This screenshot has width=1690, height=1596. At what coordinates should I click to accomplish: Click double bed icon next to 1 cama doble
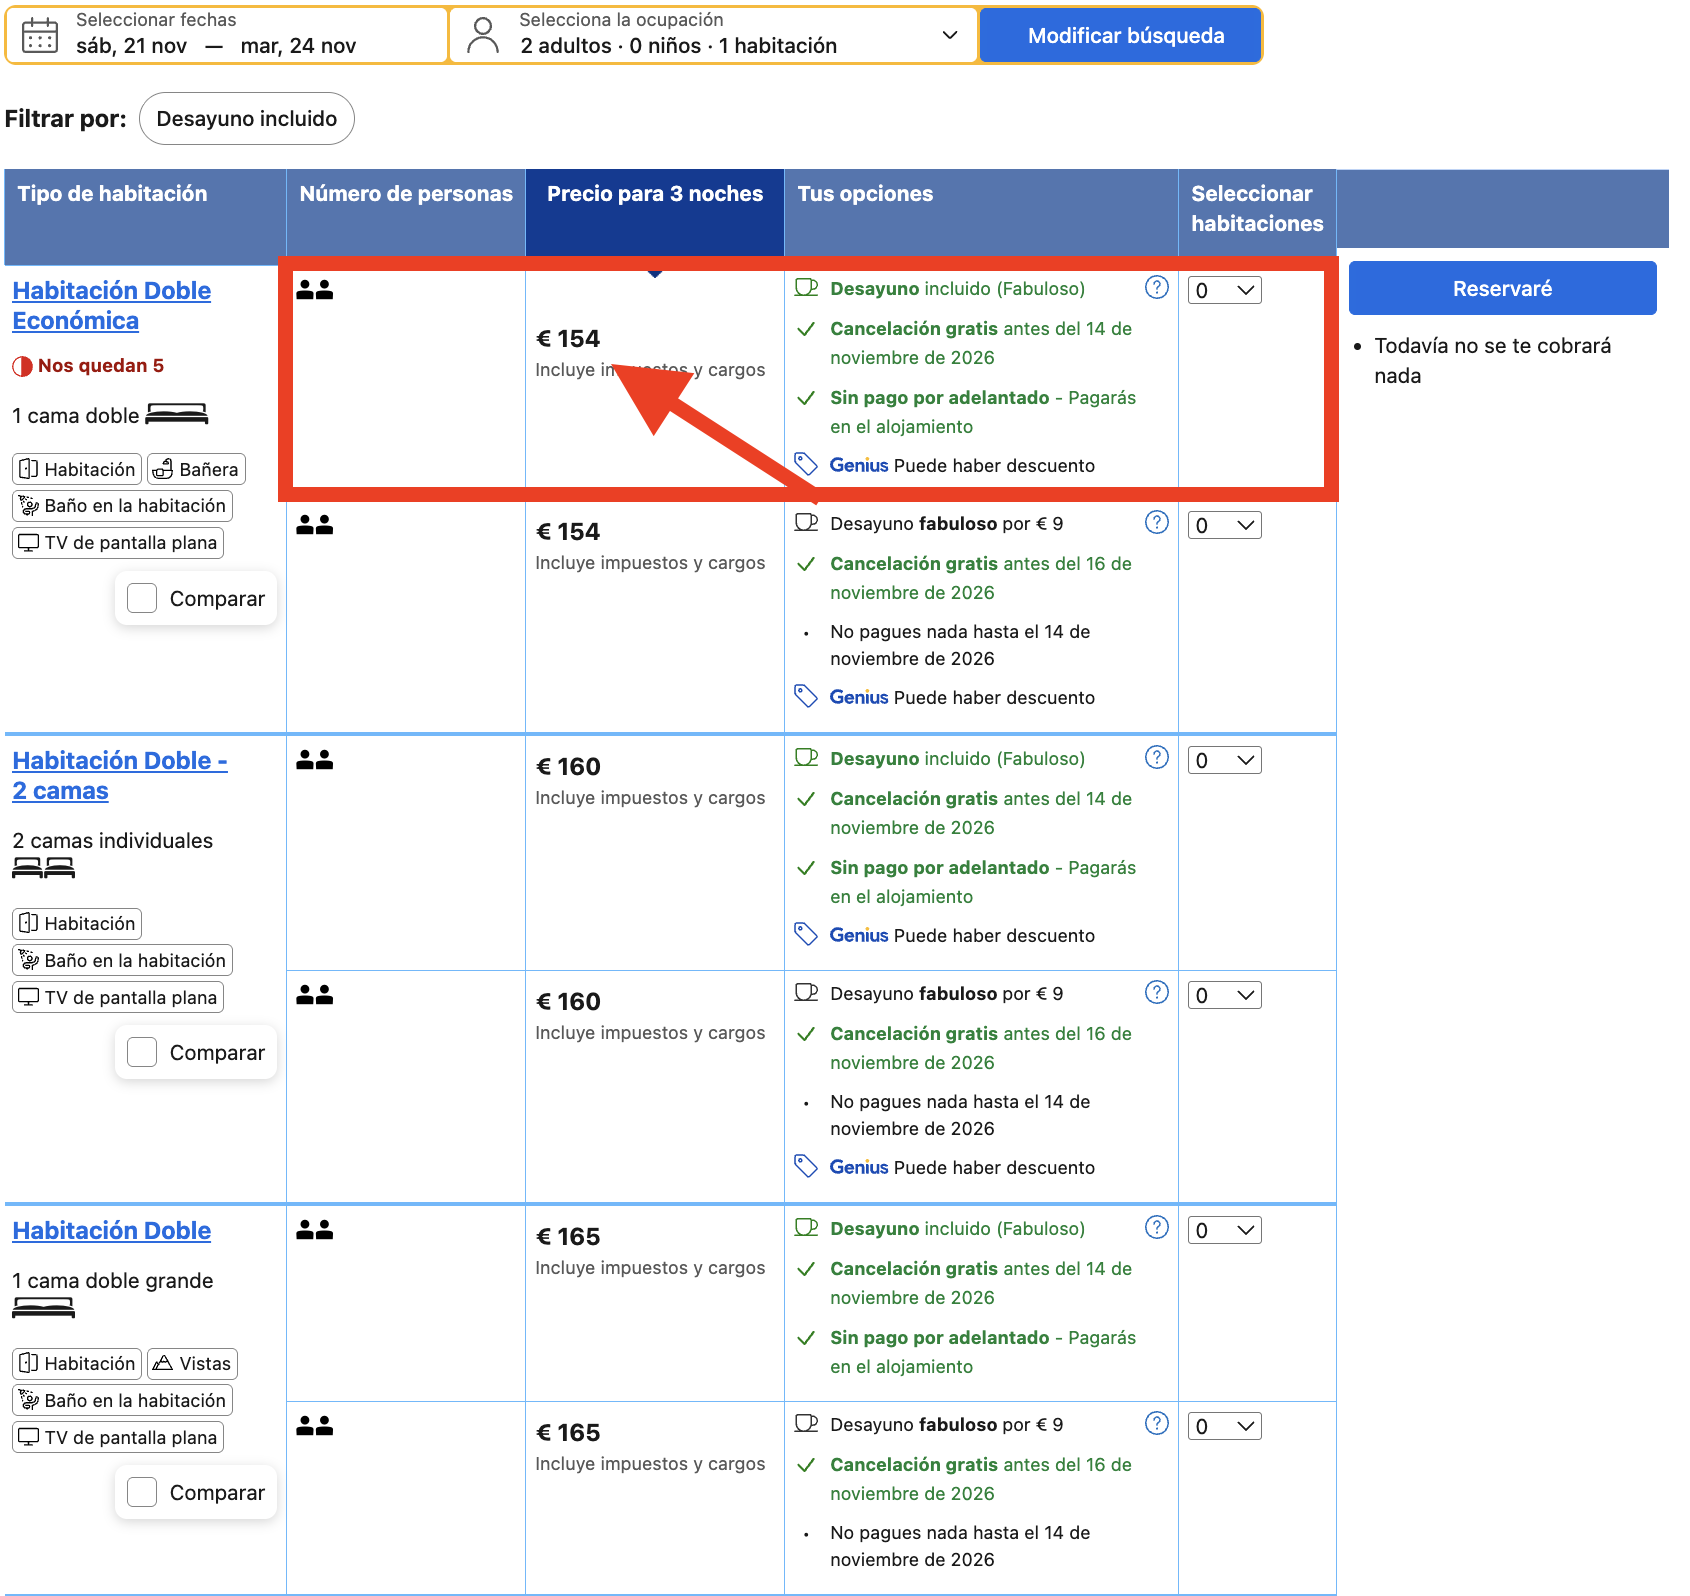177,414
